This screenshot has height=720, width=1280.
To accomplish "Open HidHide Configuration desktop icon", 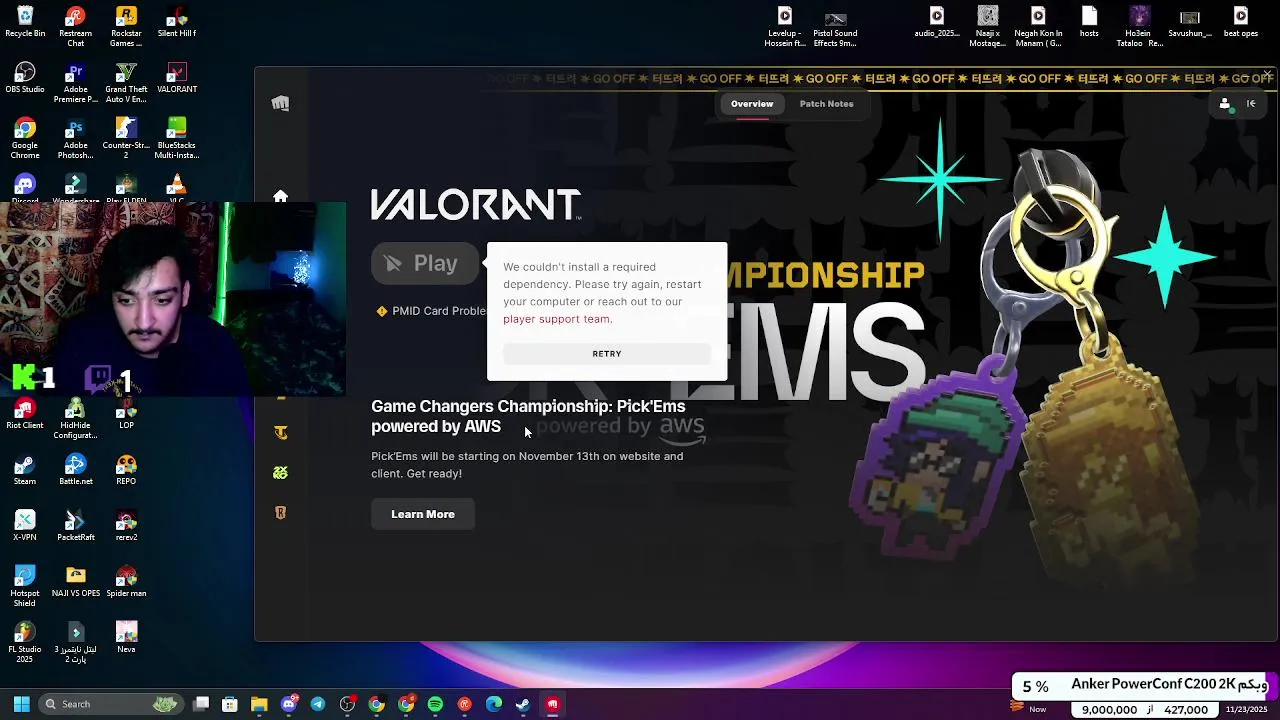I will click(76, 419).
